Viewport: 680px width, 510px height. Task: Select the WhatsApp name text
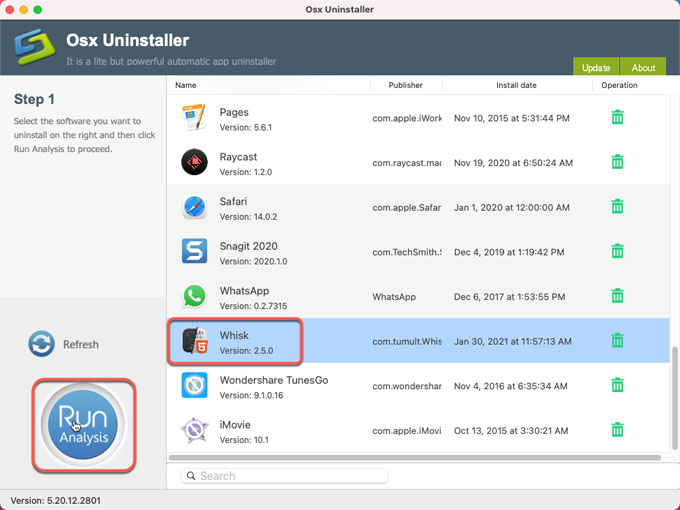(244, 291)
